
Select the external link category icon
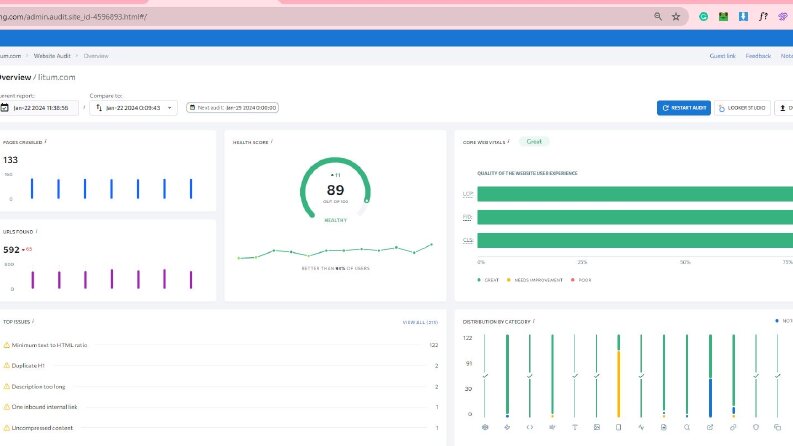(710, 427)
